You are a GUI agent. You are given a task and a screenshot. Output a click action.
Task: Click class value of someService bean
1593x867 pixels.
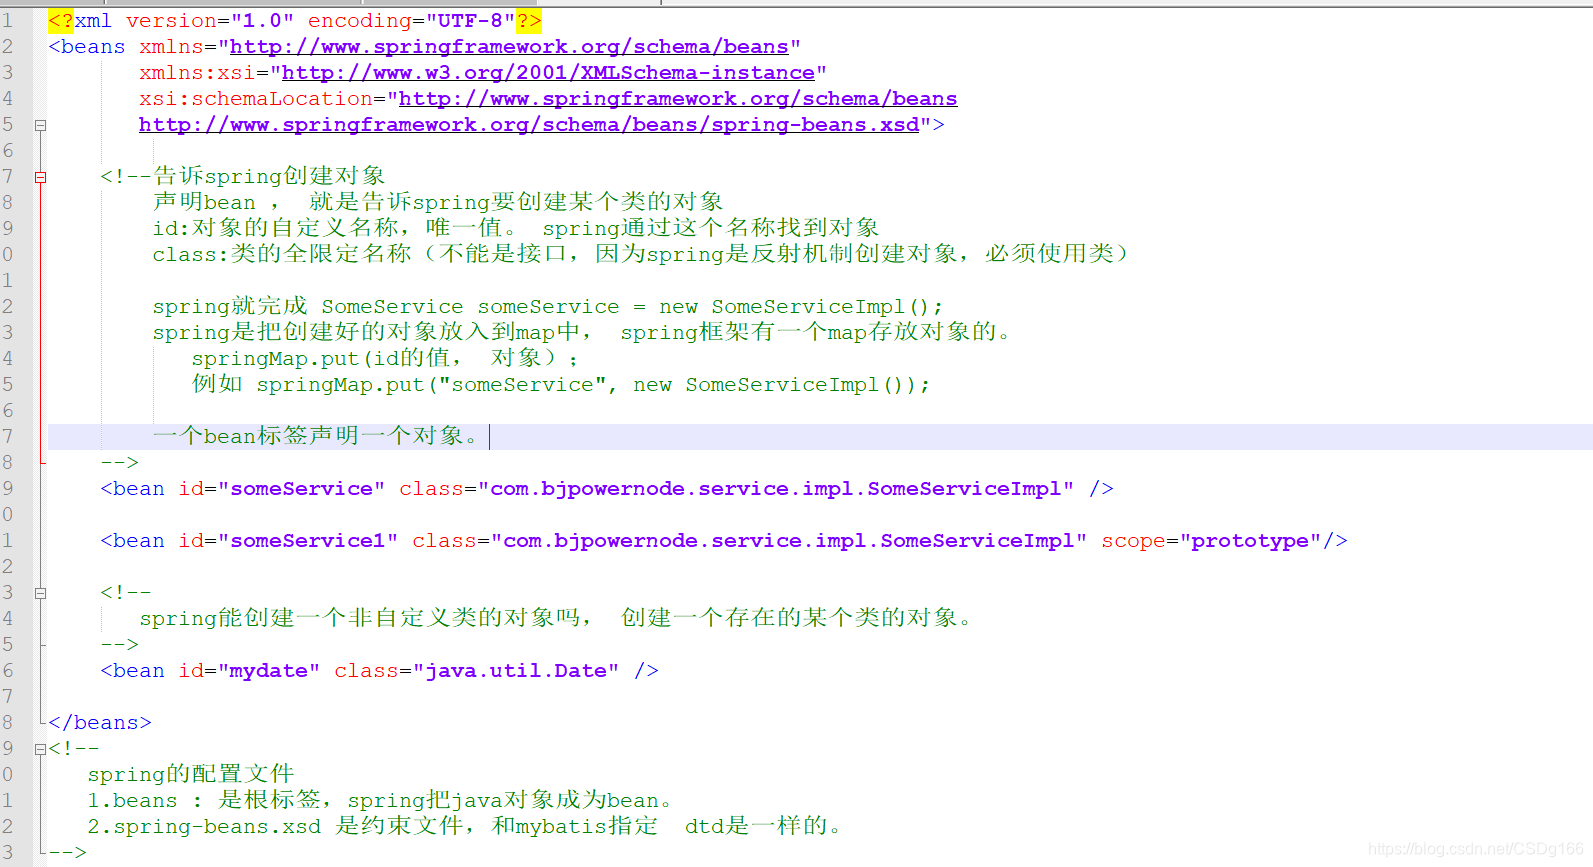776,489
